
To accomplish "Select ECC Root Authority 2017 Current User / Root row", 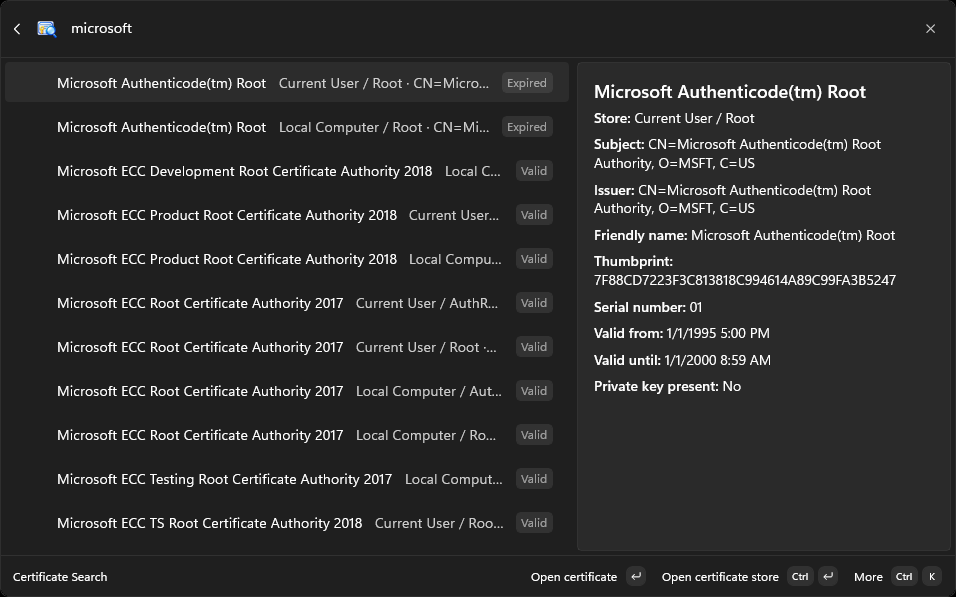I will click(287, 346).
